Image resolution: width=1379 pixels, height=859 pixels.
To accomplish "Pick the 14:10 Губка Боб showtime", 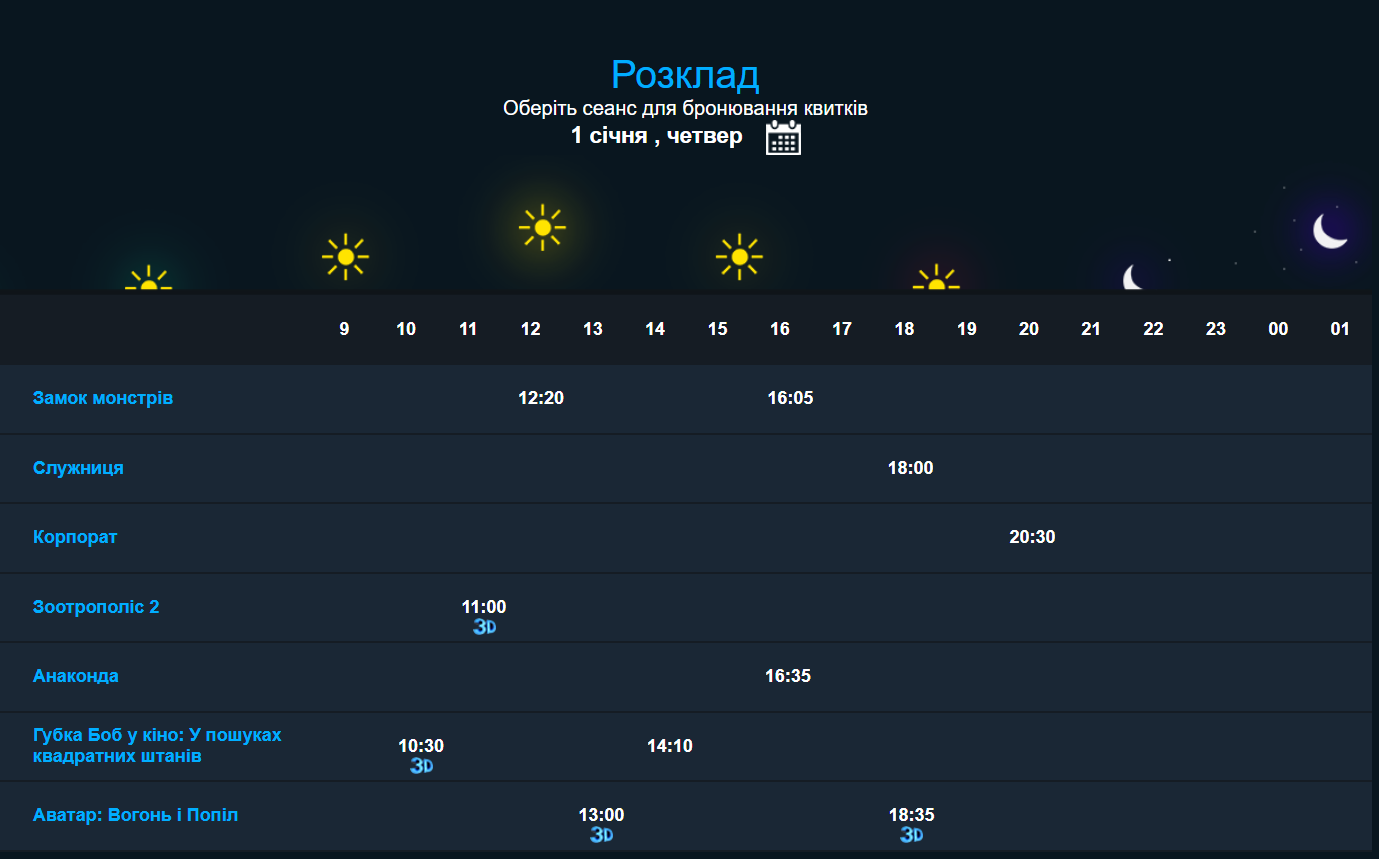I will click(x=670, y=746).
